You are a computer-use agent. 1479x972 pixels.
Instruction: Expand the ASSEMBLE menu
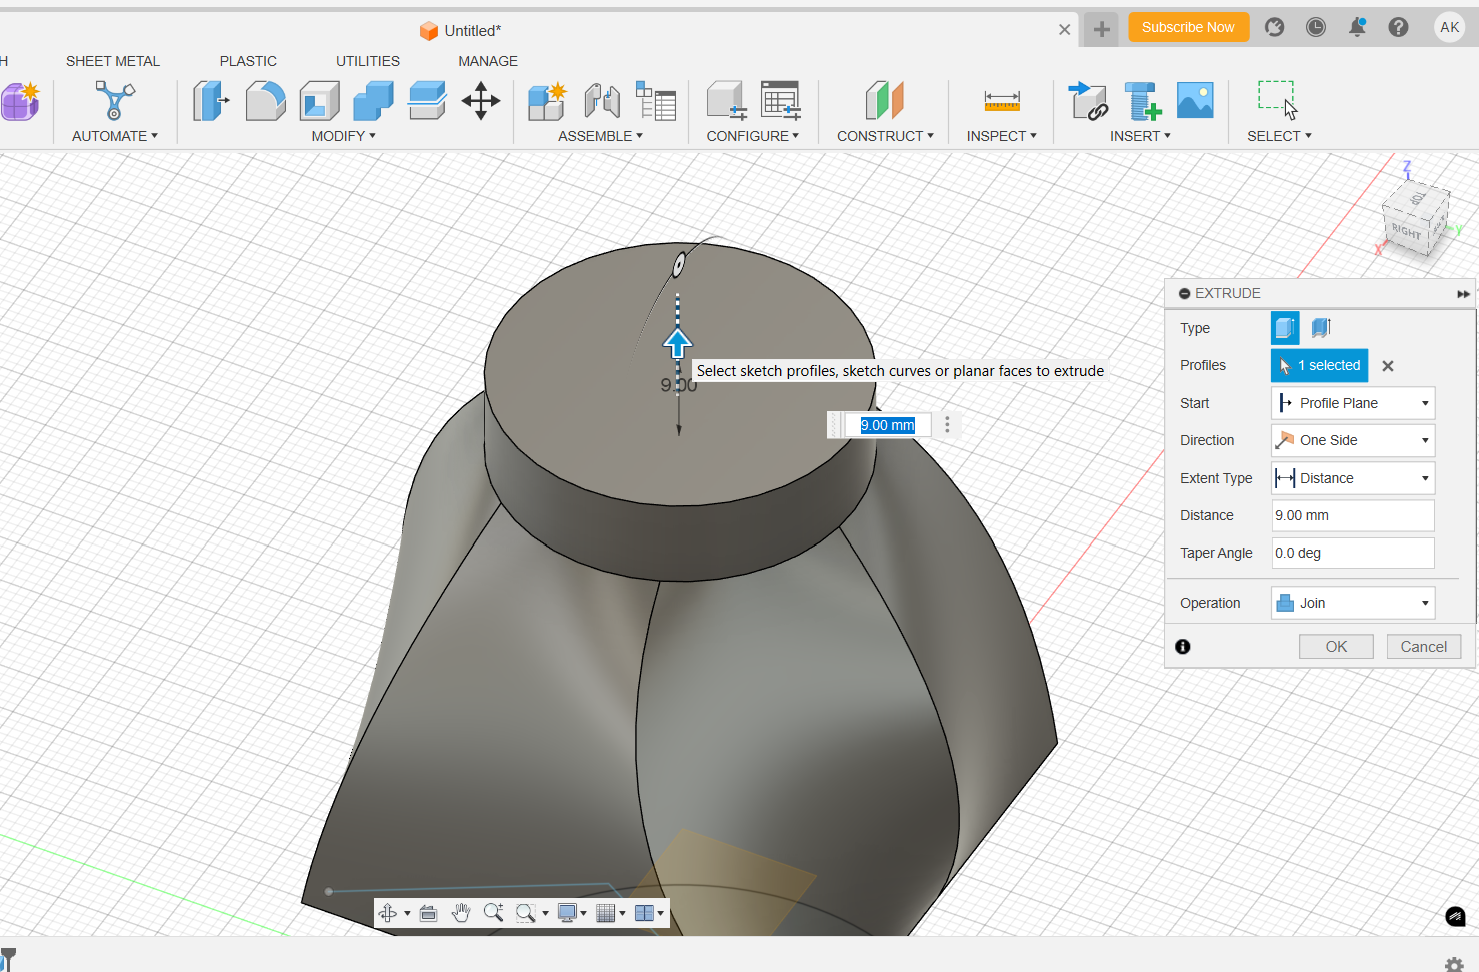tap(600, 136)
